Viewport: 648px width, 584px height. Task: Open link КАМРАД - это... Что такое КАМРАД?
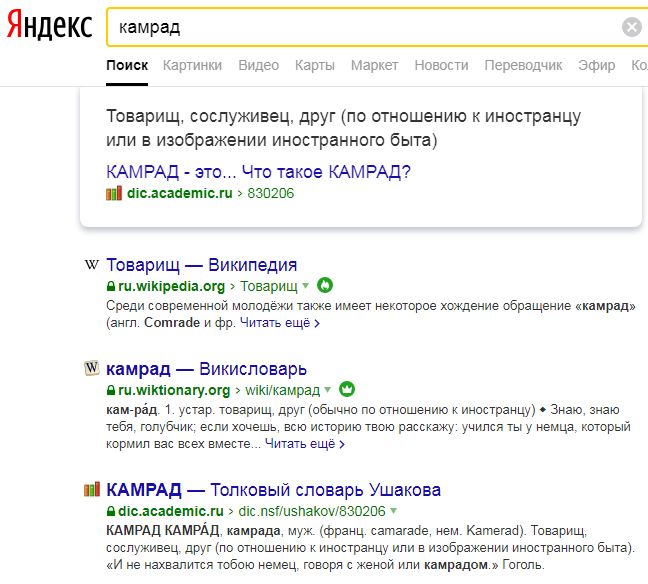pos(258,172)
